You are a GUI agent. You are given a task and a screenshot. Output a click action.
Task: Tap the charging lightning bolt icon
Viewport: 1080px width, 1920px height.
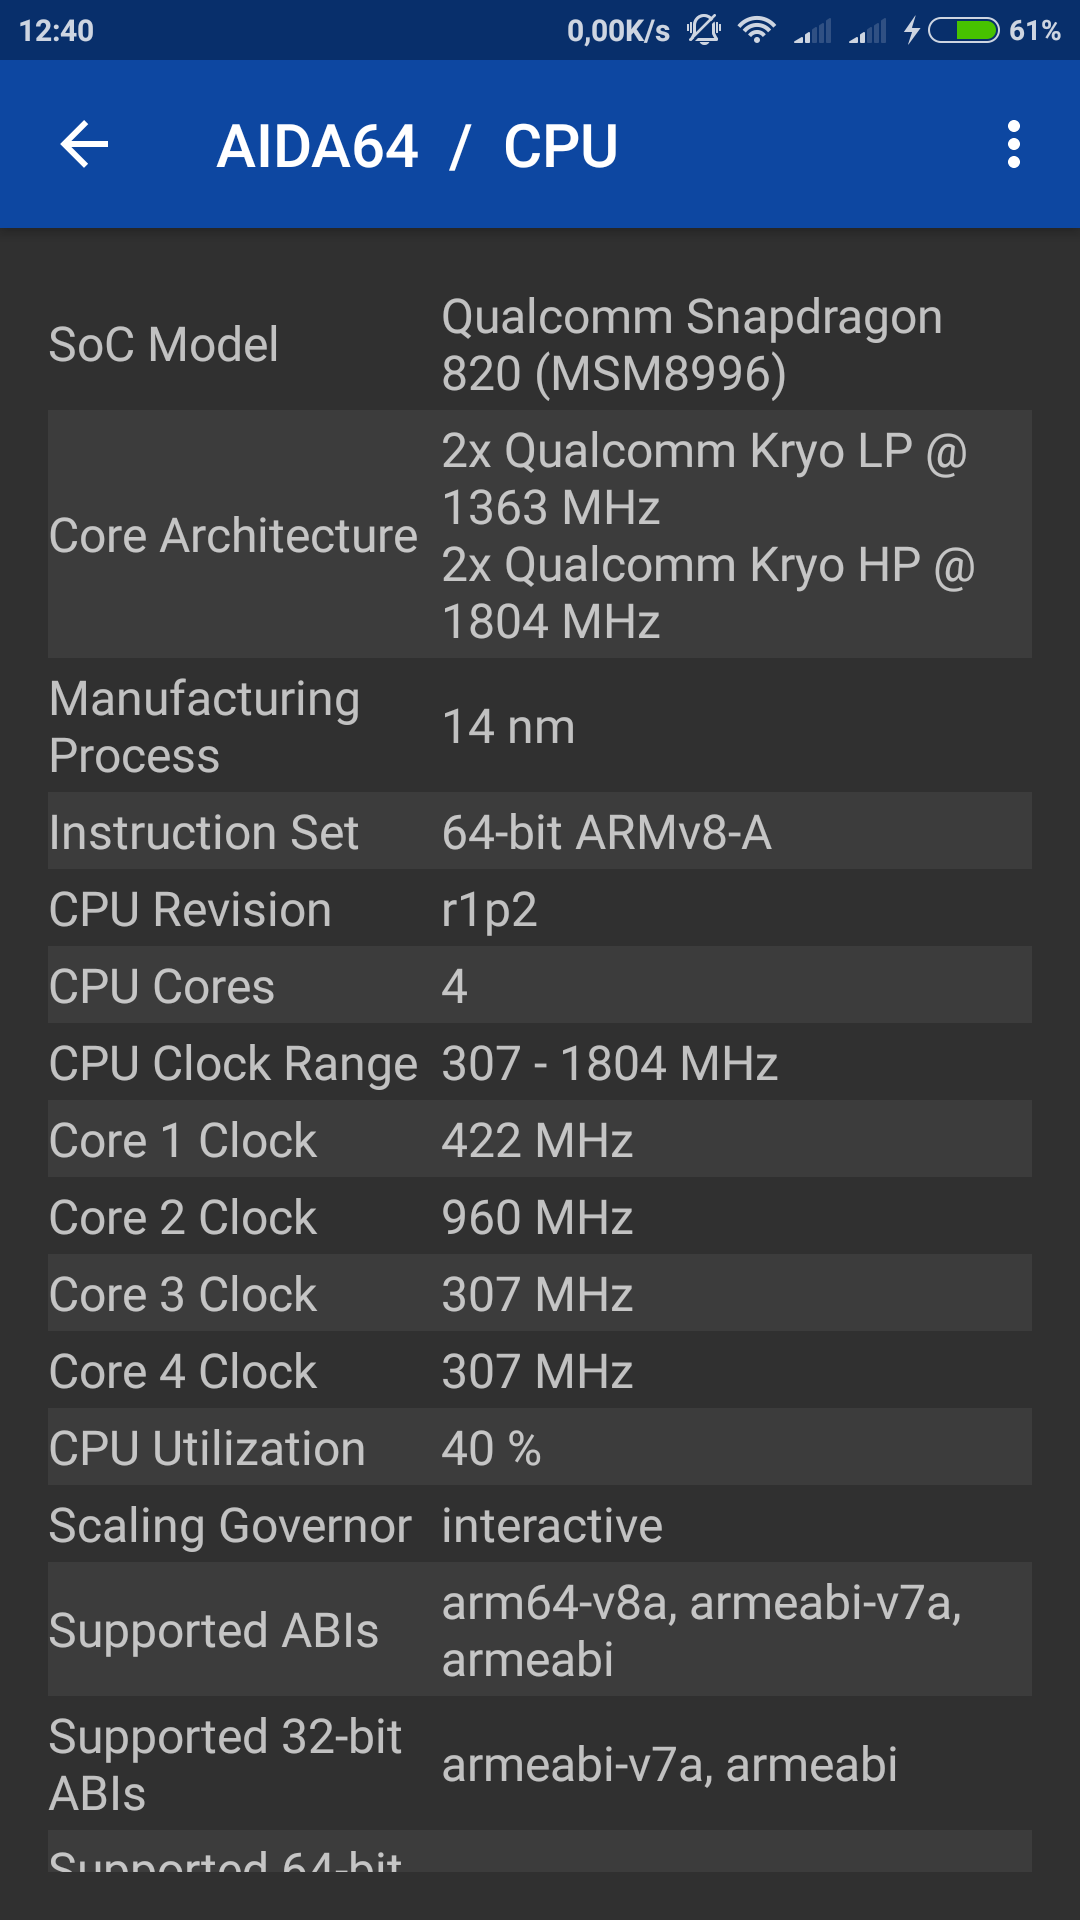911,30
